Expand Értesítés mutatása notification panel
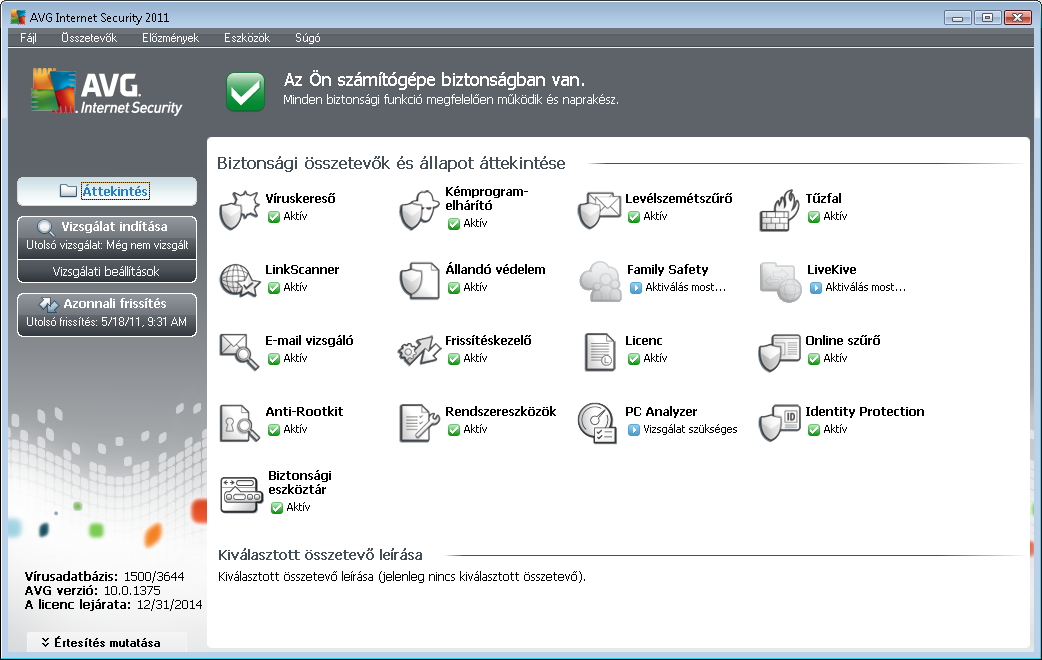 tap(107, 643)
